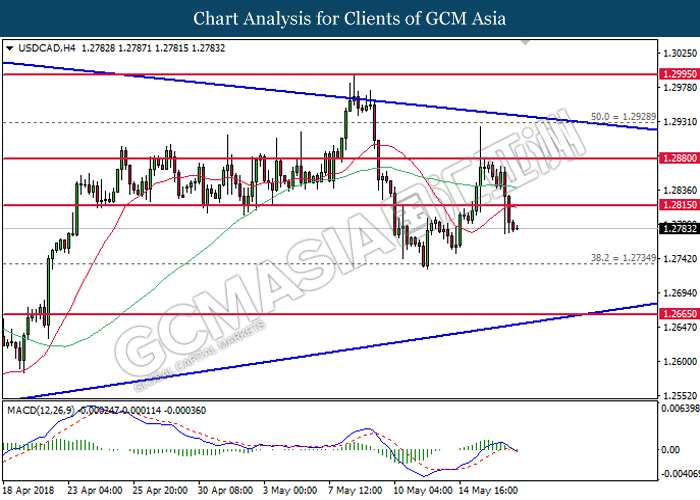Click the dropdown triangle beside USDCAD,H4
This screenshot has height=500, width=700.
[x=10, y=48]
